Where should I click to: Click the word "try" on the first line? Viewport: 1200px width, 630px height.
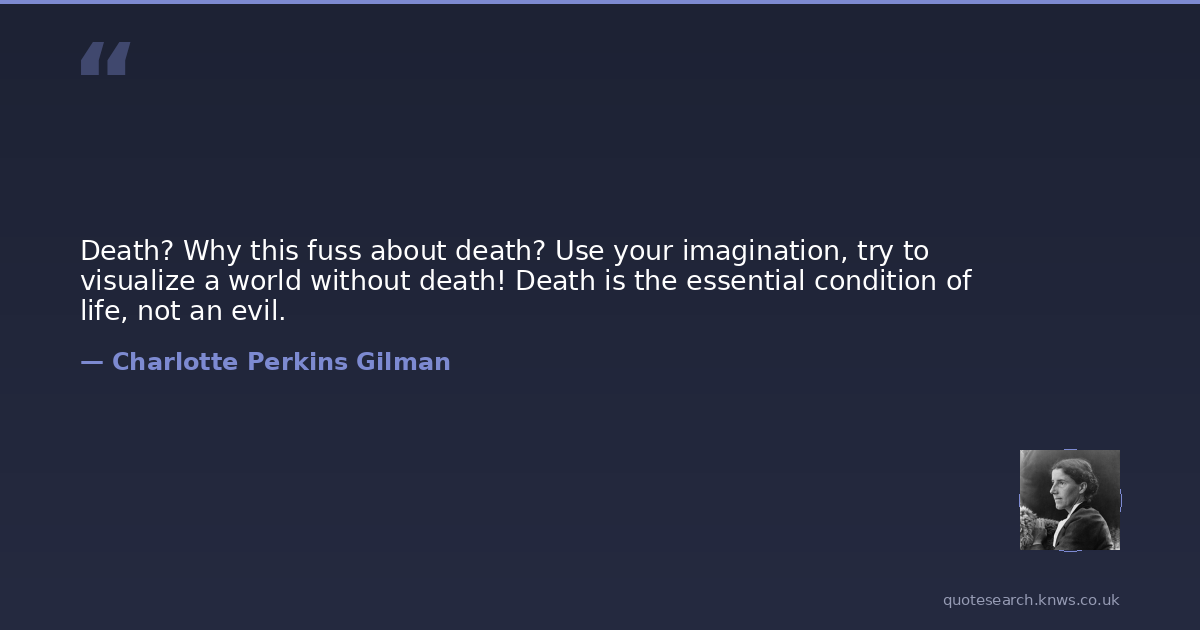(876, 251)
